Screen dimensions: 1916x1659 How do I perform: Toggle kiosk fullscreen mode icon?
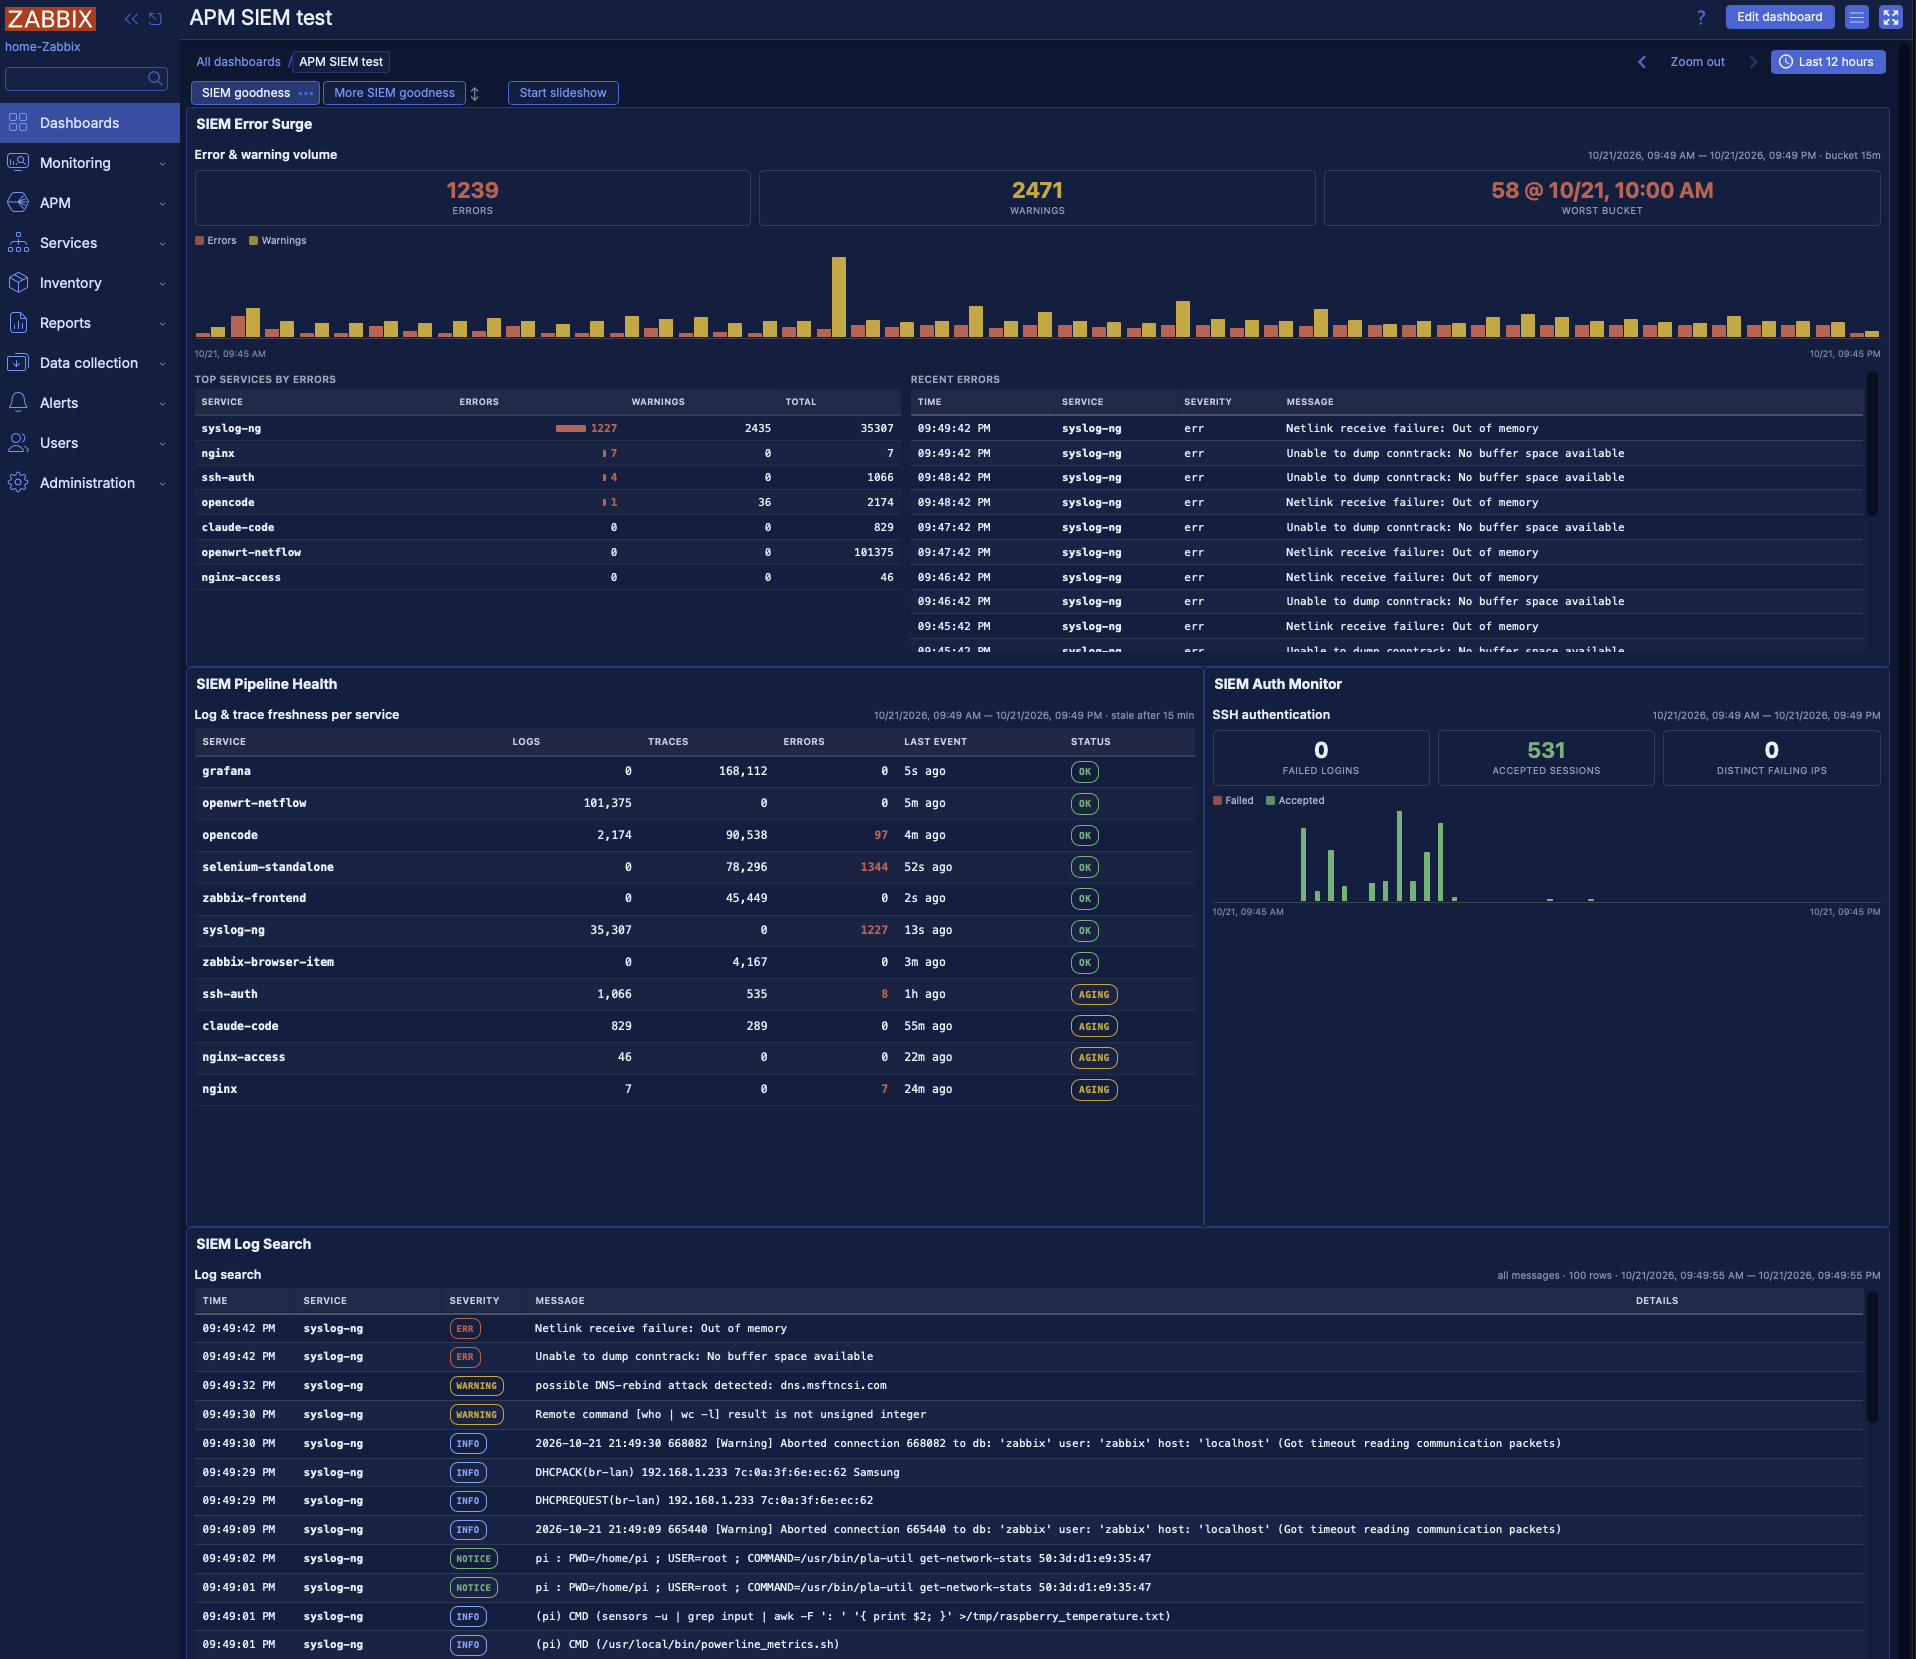pos(1890,17)
